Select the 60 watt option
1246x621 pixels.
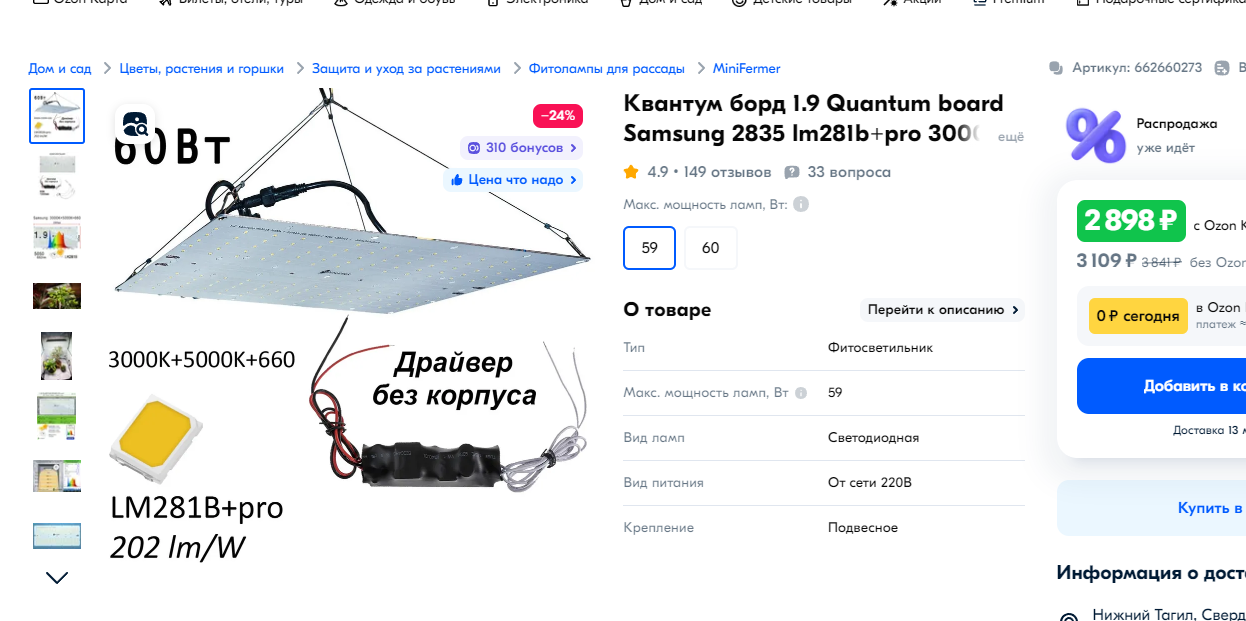point(711,248)
